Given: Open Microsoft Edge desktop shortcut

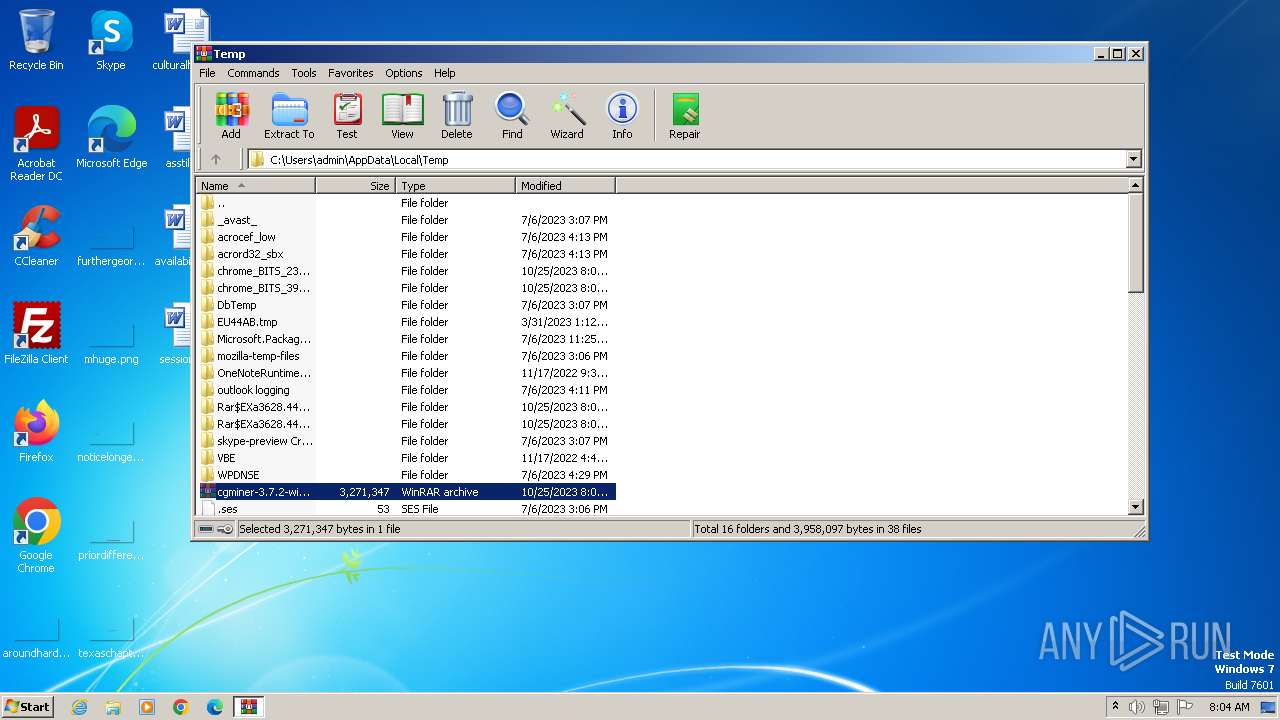Looking at the screenshot, I should (x=111, y=138).
